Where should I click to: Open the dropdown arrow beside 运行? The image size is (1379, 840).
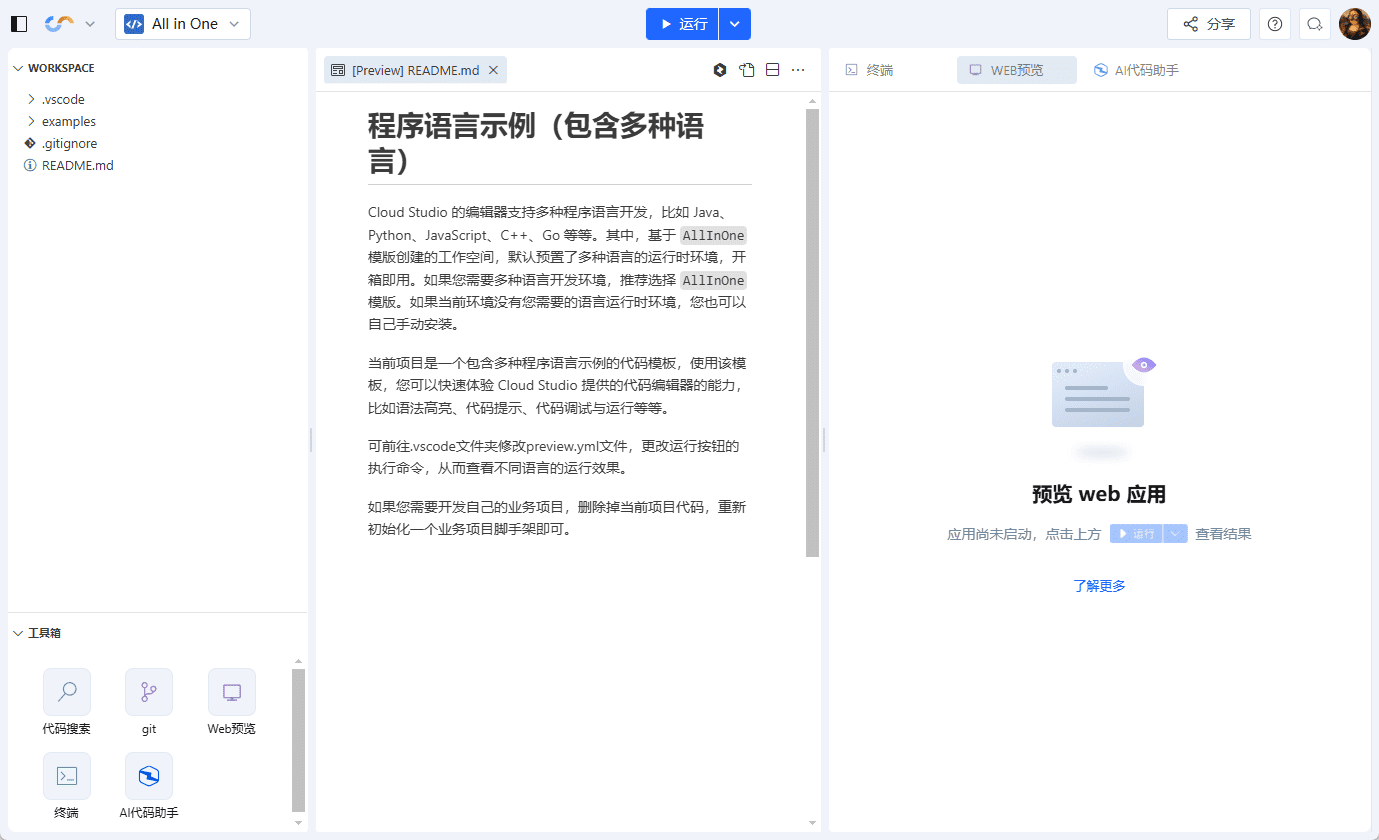(x=735, y=24)
